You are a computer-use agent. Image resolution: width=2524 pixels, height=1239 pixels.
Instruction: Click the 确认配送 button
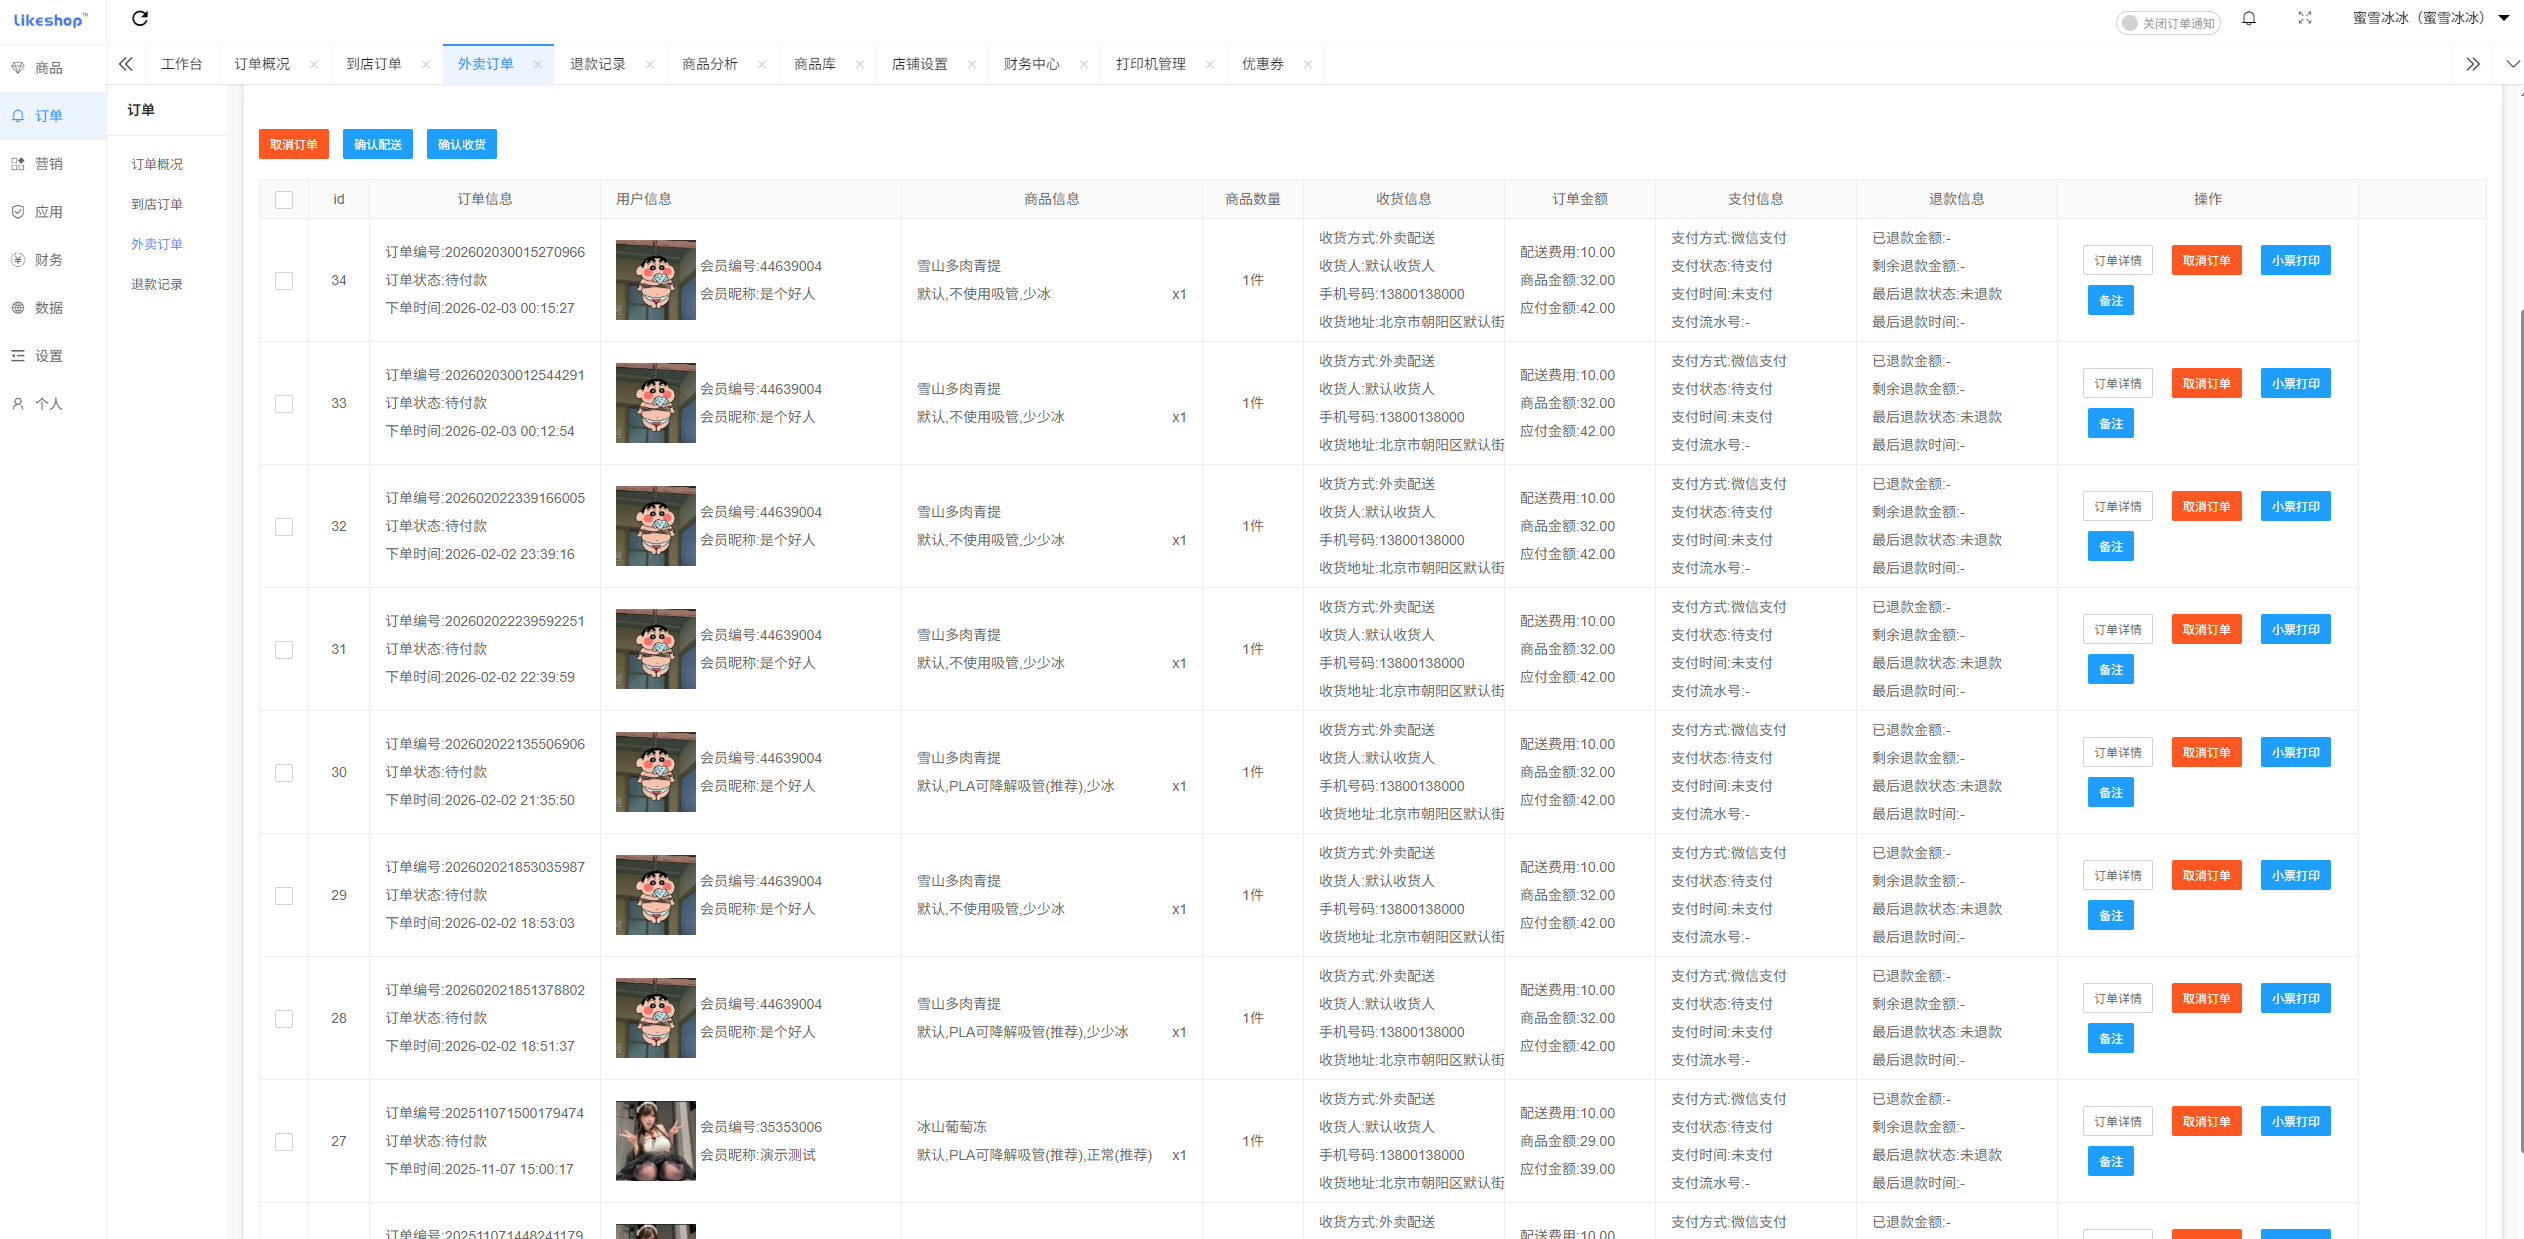tap(377, 144)
